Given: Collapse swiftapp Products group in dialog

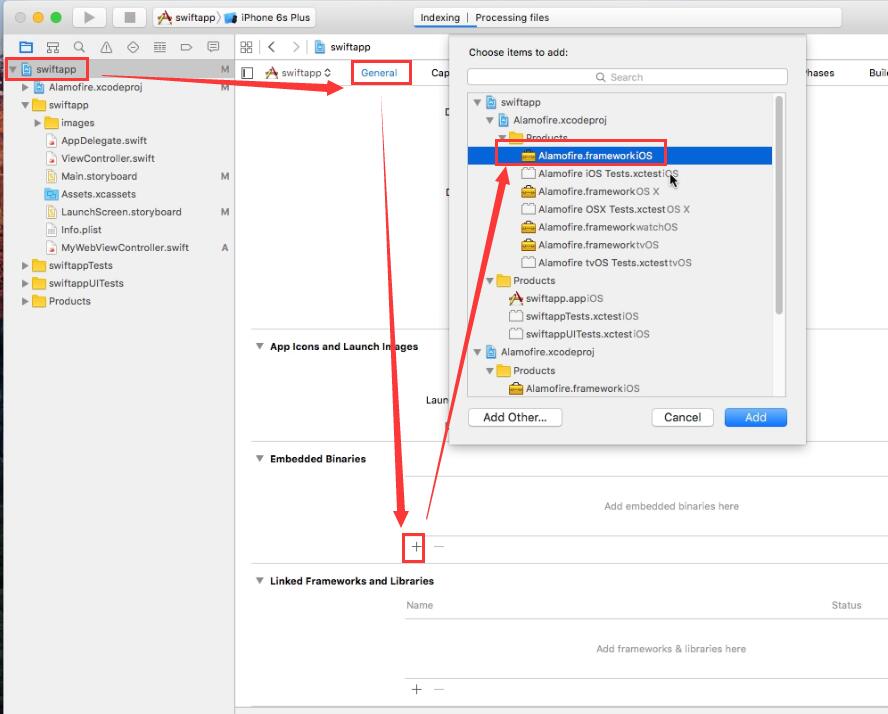Looking at the screenshot, I should click(490, 281).
